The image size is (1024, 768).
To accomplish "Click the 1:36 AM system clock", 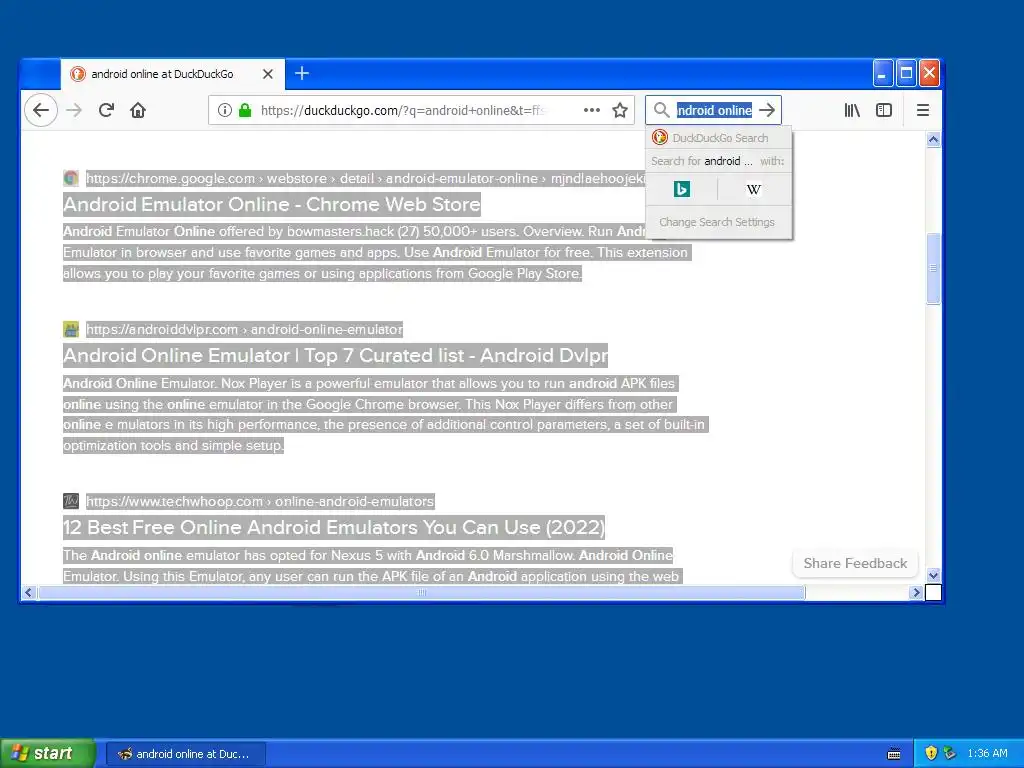I will (987, 754).
